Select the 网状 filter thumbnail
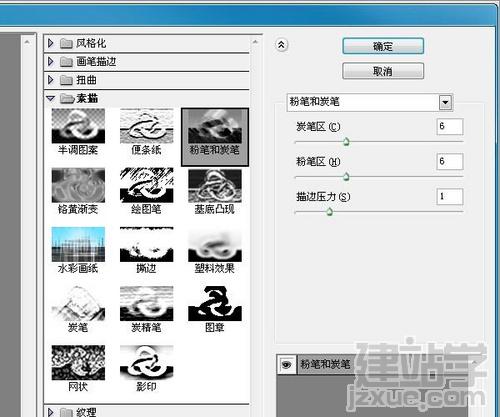Image resolution: width=500 pixels, height=417 pixels. pos(78,363)
